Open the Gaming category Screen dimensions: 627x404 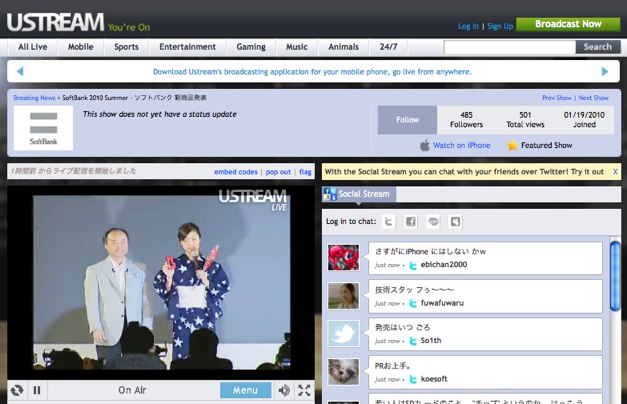tap(251, 47)
